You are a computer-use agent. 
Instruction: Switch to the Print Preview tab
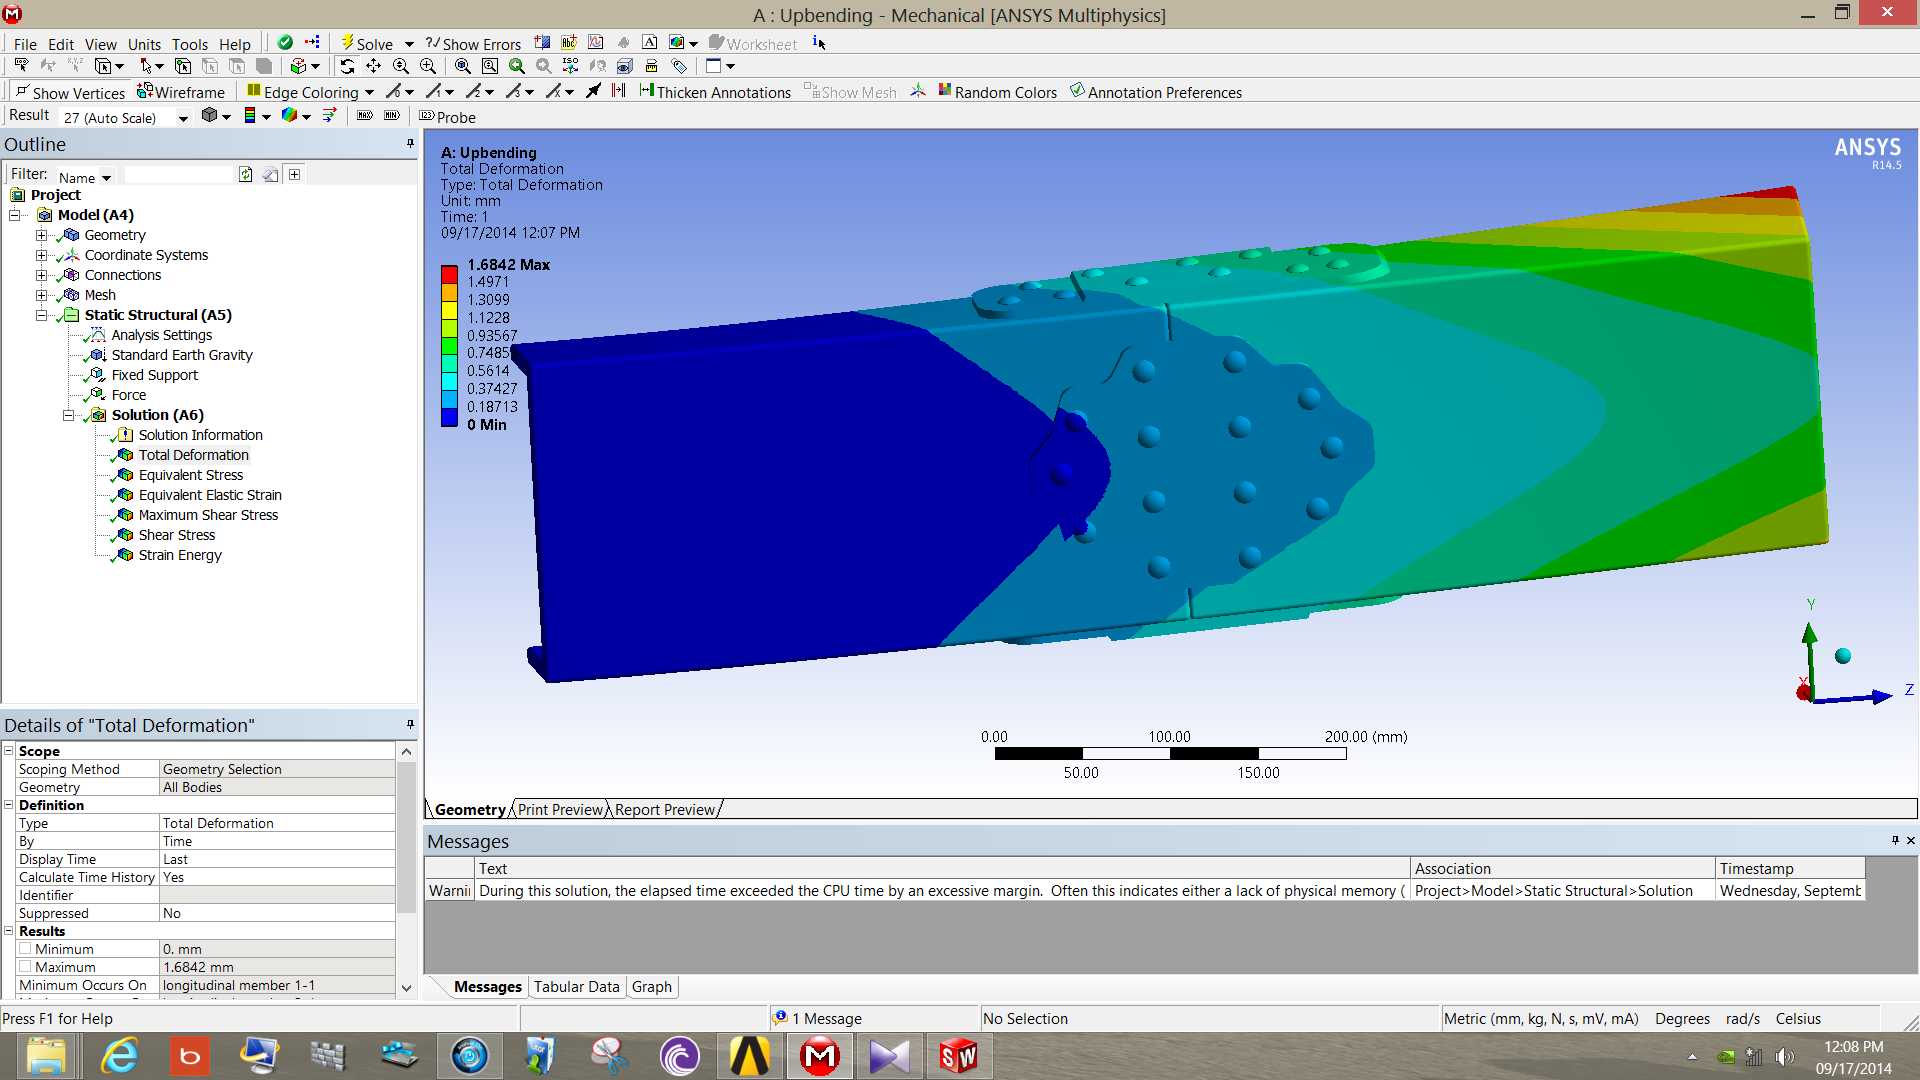[x=561, y=809]
